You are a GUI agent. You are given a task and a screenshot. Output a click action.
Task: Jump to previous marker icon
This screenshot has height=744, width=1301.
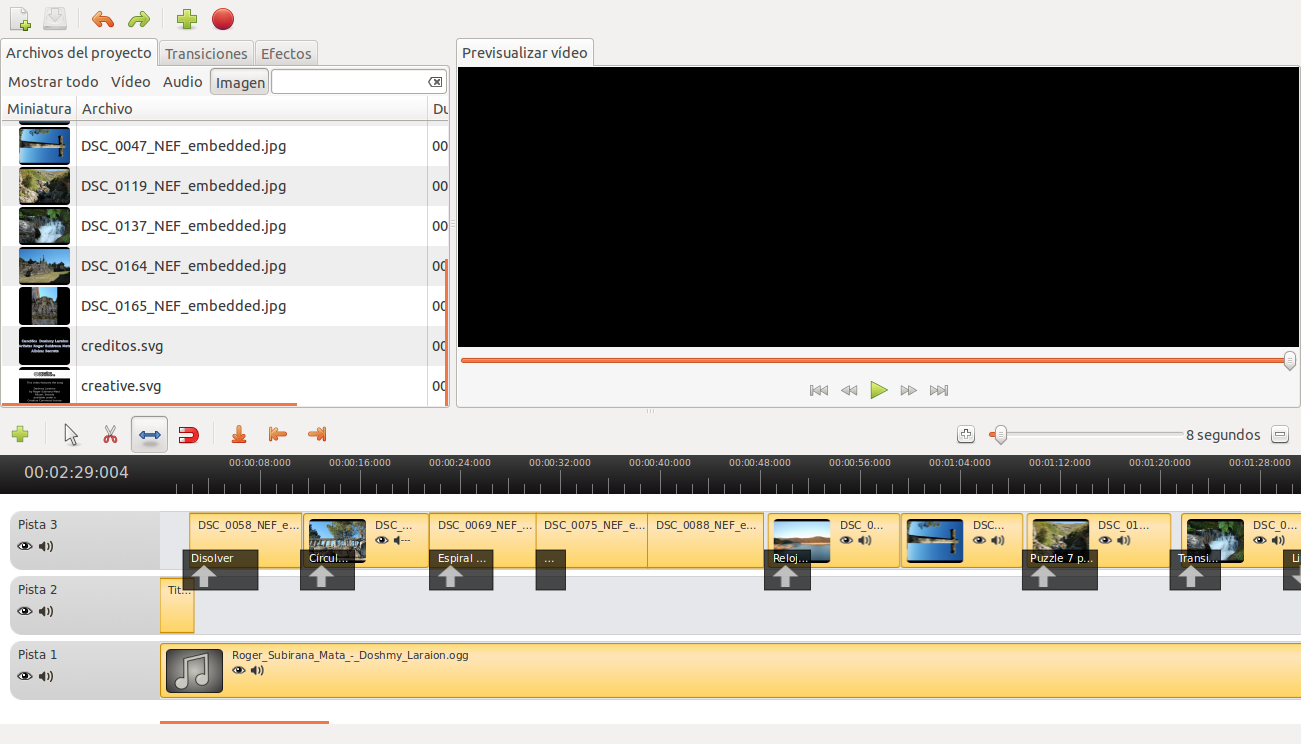[278, 434]
